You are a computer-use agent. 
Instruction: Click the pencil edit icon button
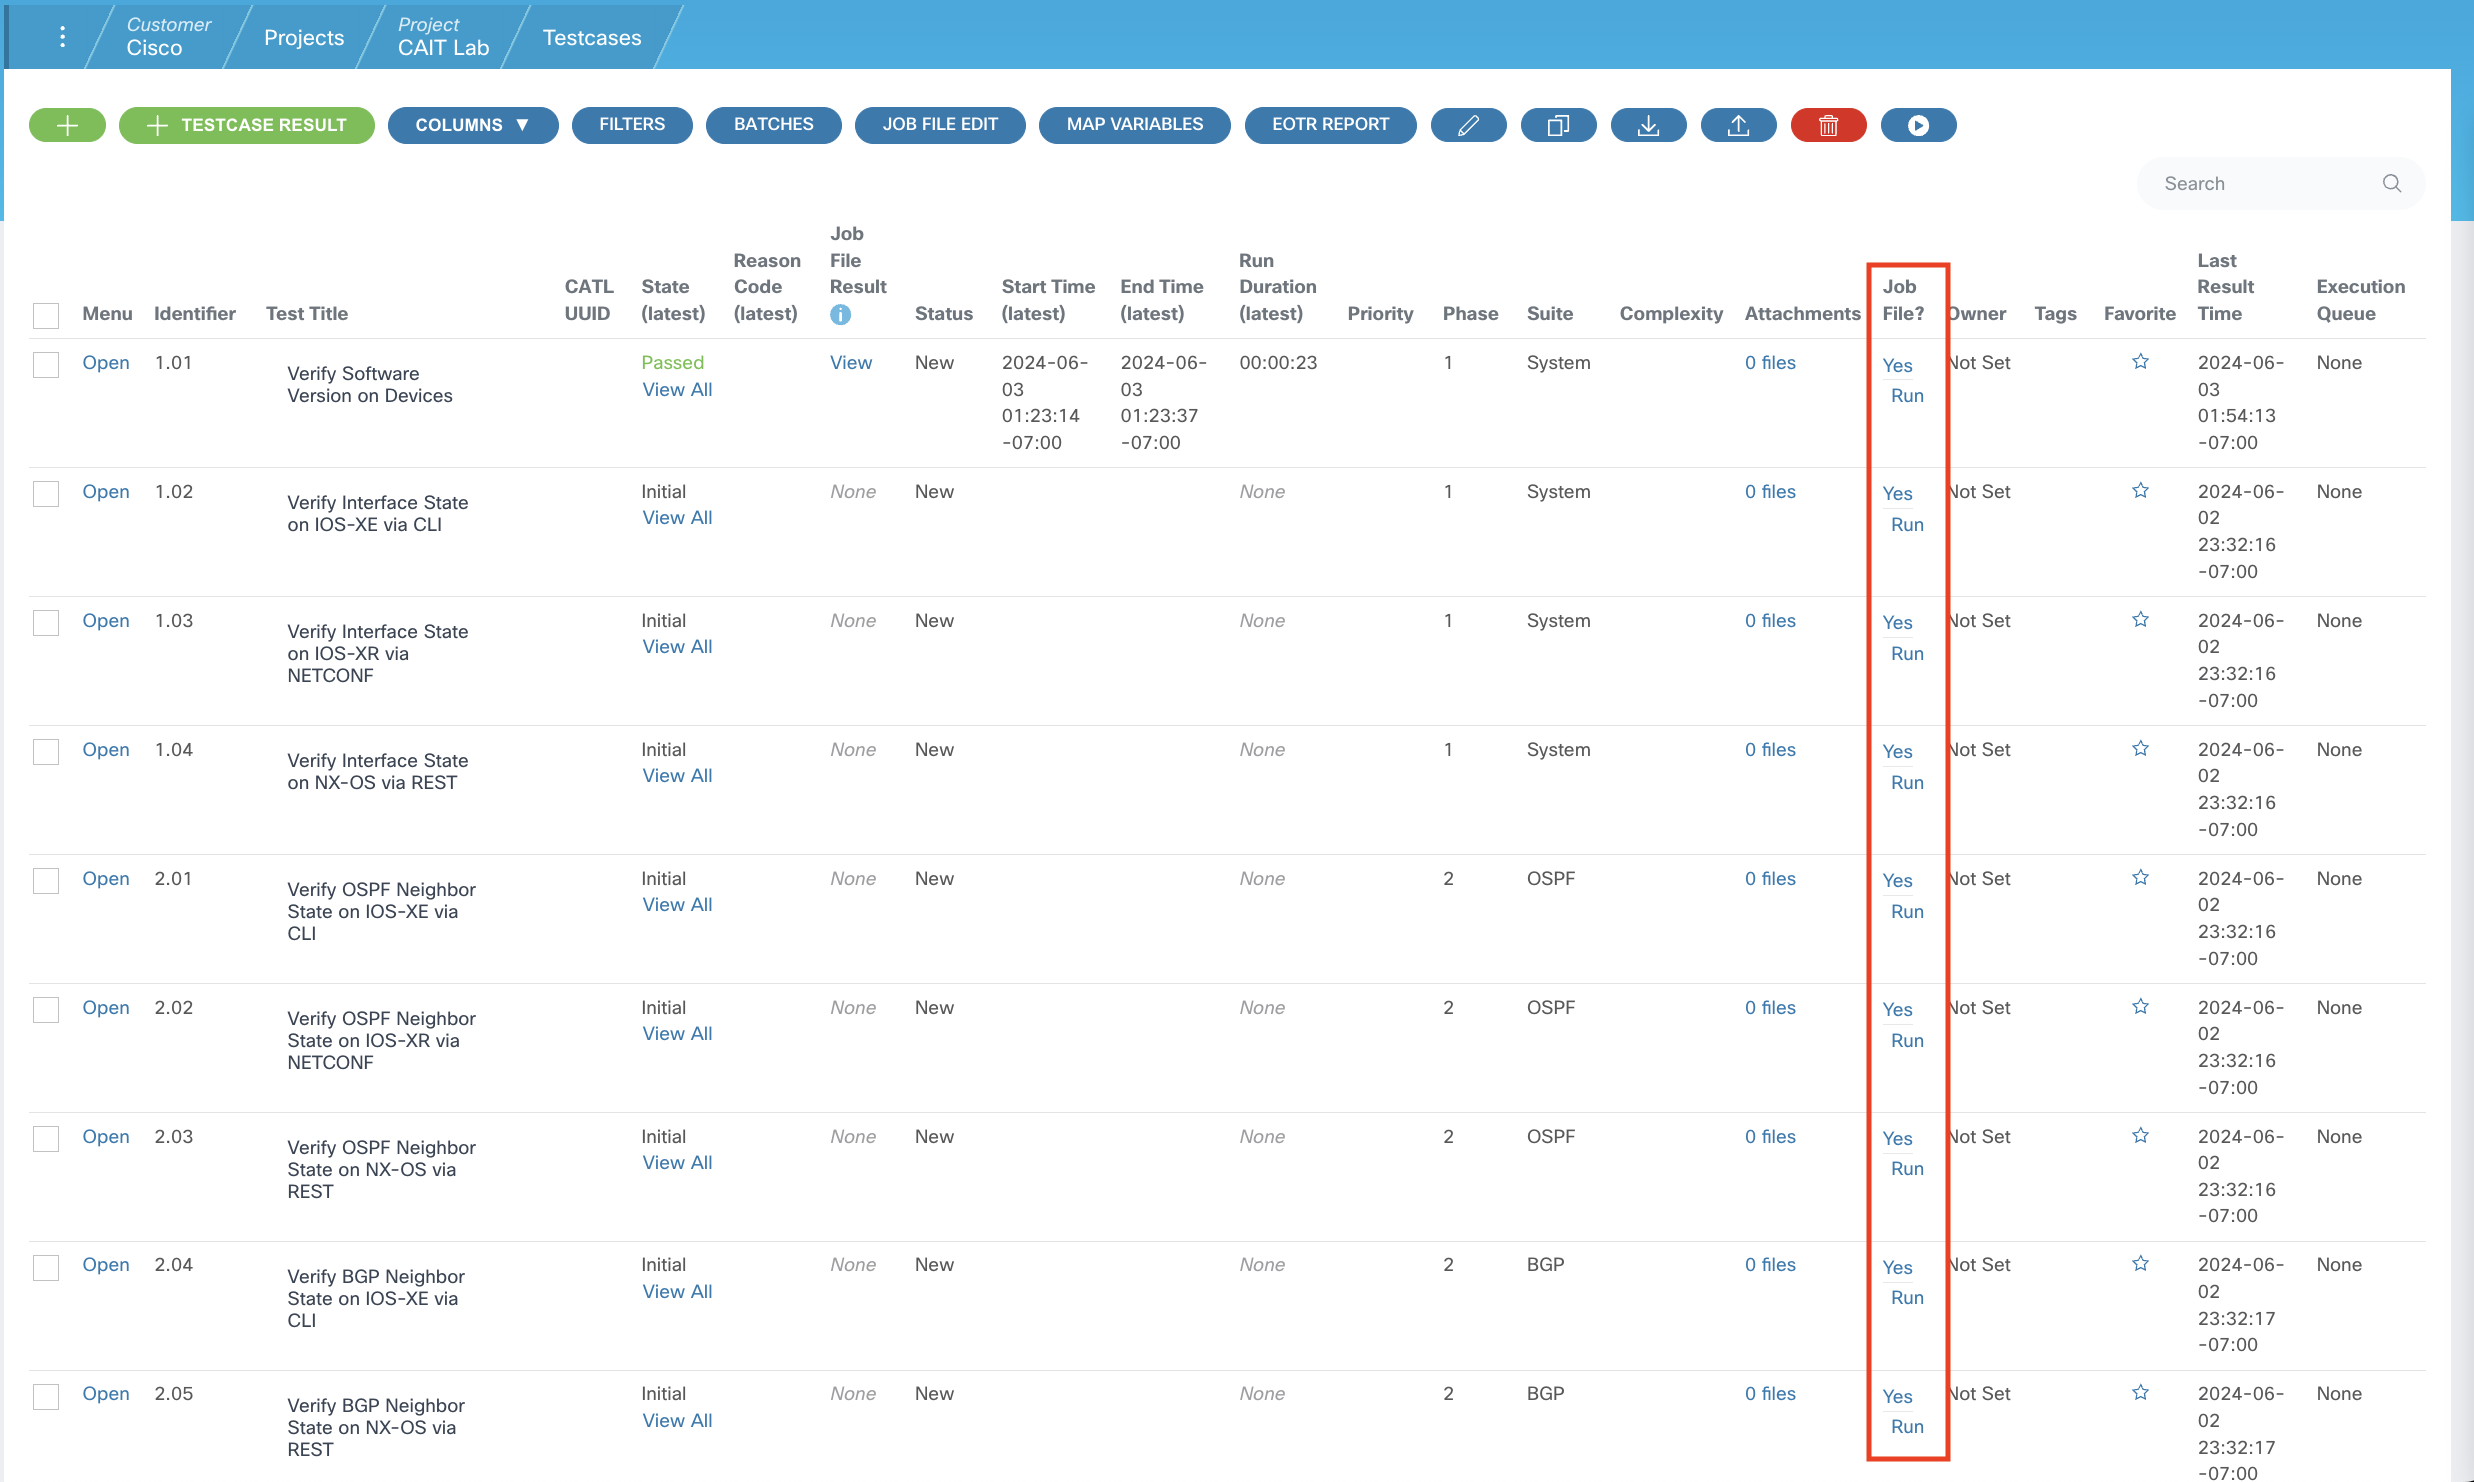tap(1468, 125)
